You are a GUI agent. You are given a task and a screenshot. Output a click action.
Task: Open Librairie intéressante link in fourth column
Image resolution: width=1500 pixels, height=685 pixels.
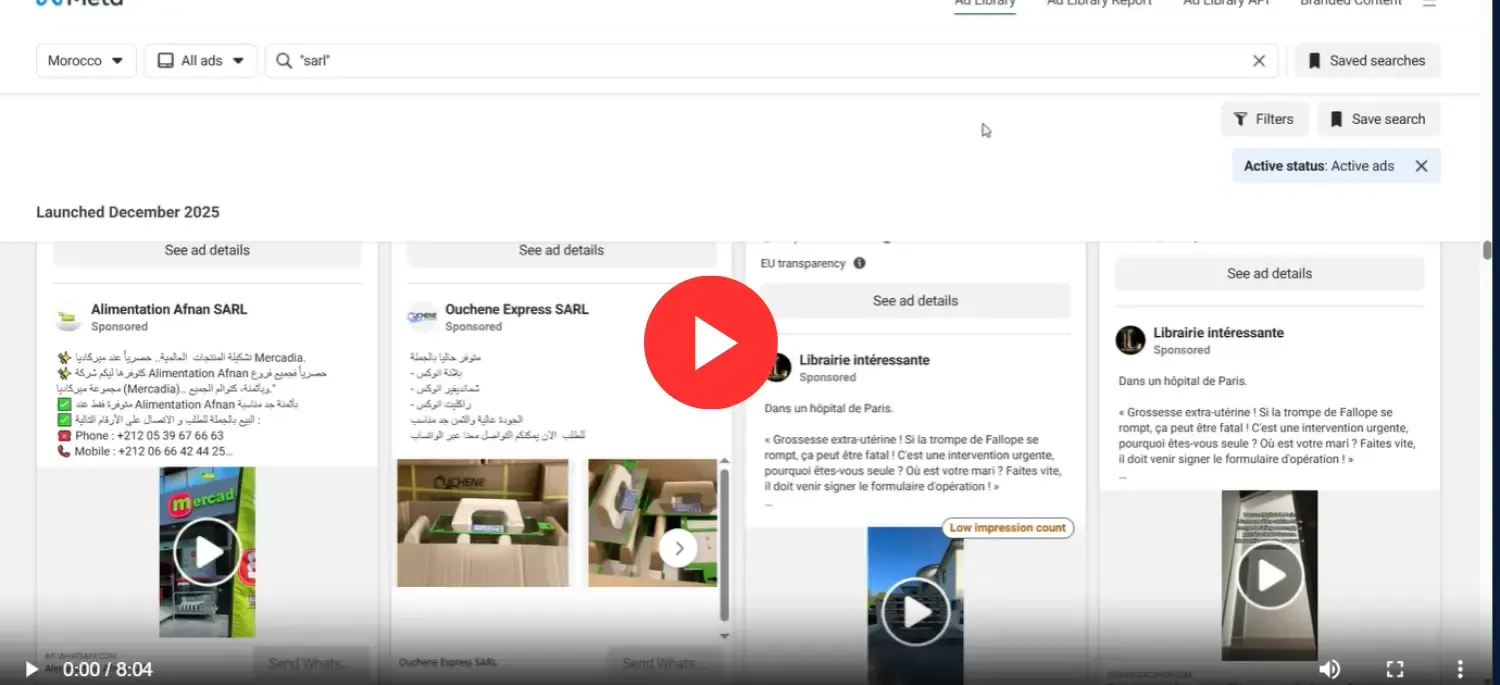pos(1218,332)
